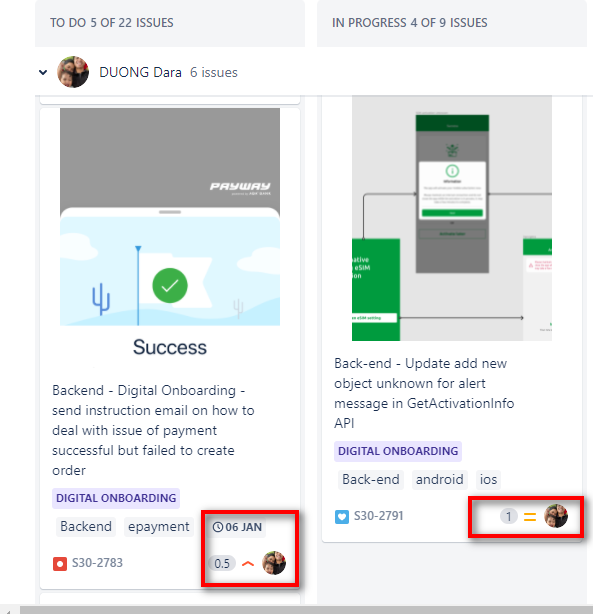Click the assignee avatar on S30-2783 card
This screenshot has height=614, width=593.
tap(274, 563)
